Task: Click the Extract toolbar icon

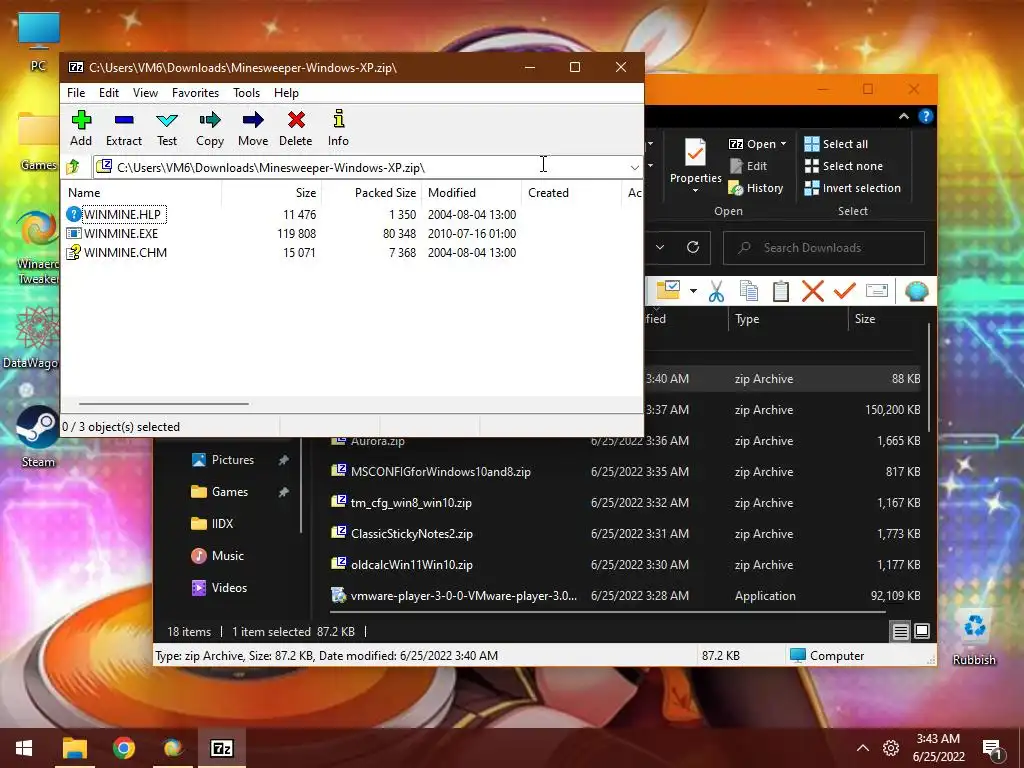Action: [123, 128]
